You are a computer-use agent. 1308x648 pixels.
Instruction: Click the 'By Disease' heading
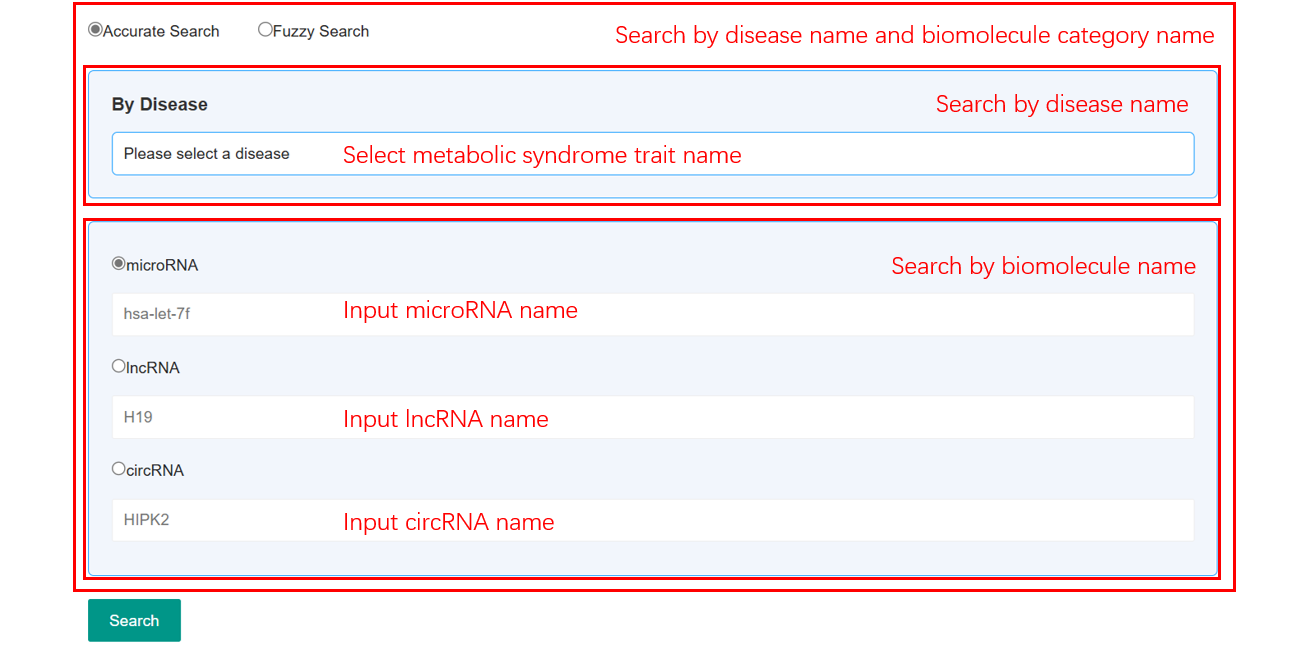coord(160,104)
